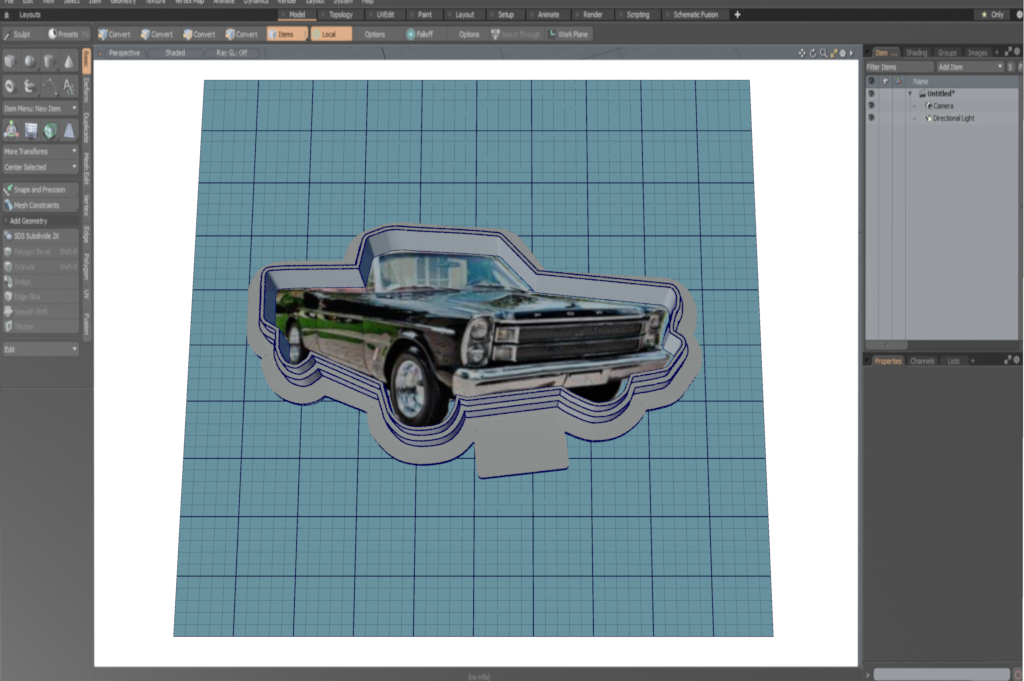Open the Item Menu: New Item dropdown
Viewport: 1024px width, 681px height.
coord(40,107)
